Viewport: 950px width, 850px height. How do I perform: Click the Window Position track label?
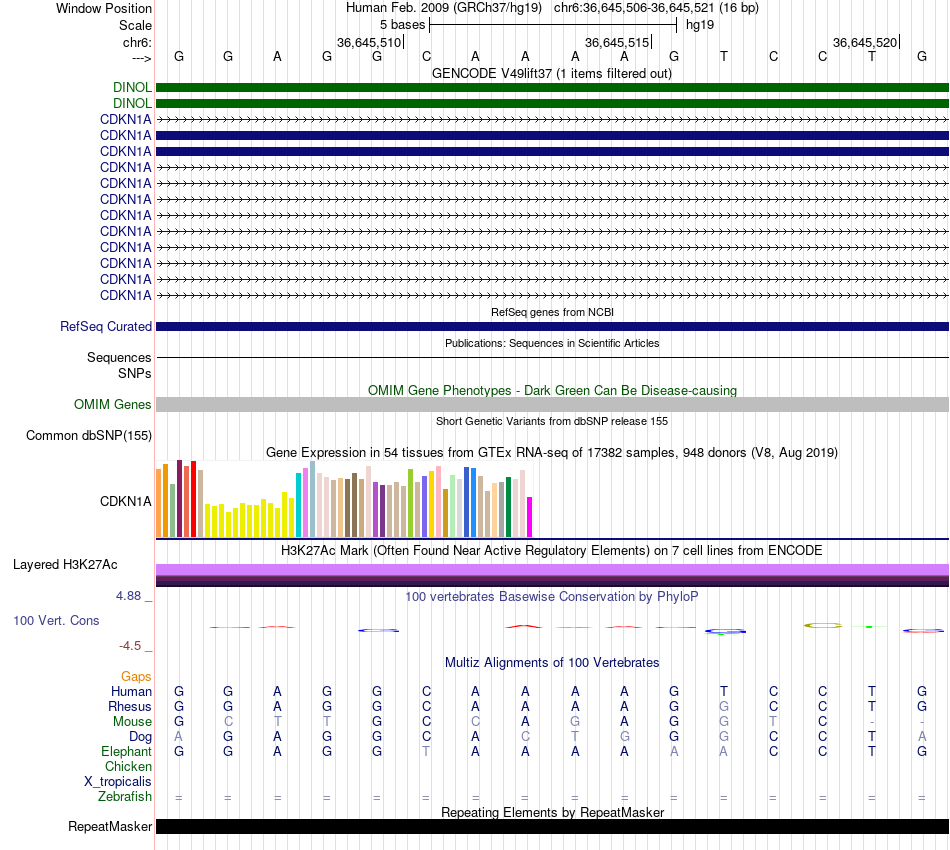pyautogui.click(x=104, y=8)
